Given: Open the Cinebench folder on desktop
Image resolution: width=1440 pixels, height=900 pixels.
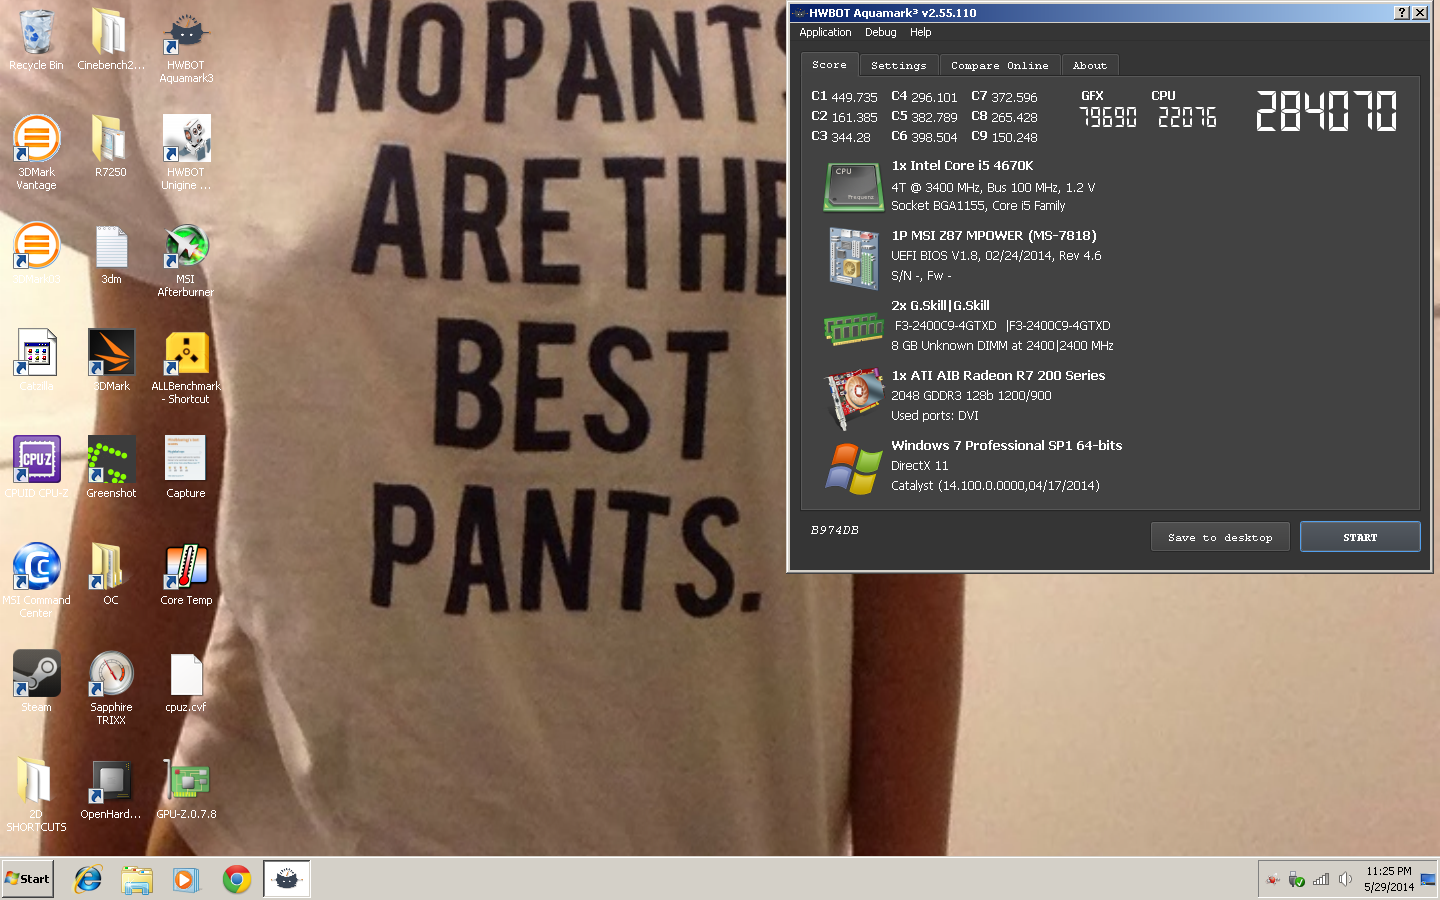Looking at the screenshot, I should click(x=111, y=40).
